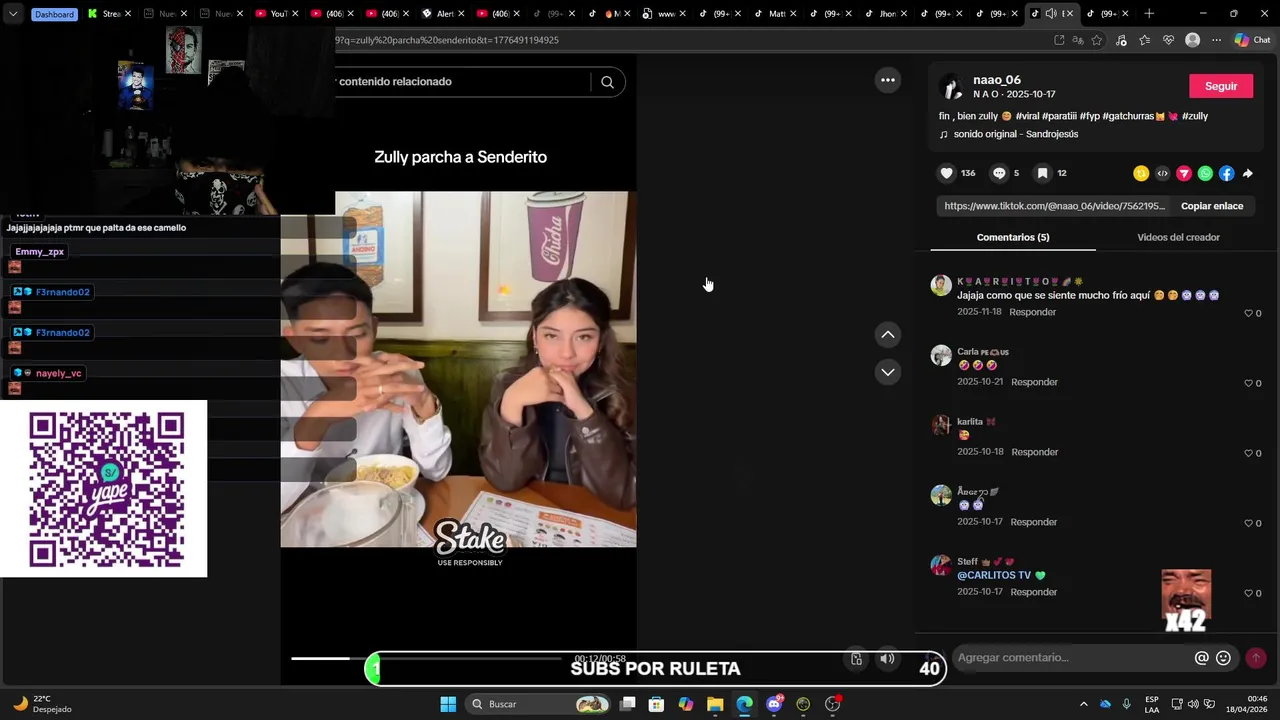Open the @CARLITOS TV mention

994,575
